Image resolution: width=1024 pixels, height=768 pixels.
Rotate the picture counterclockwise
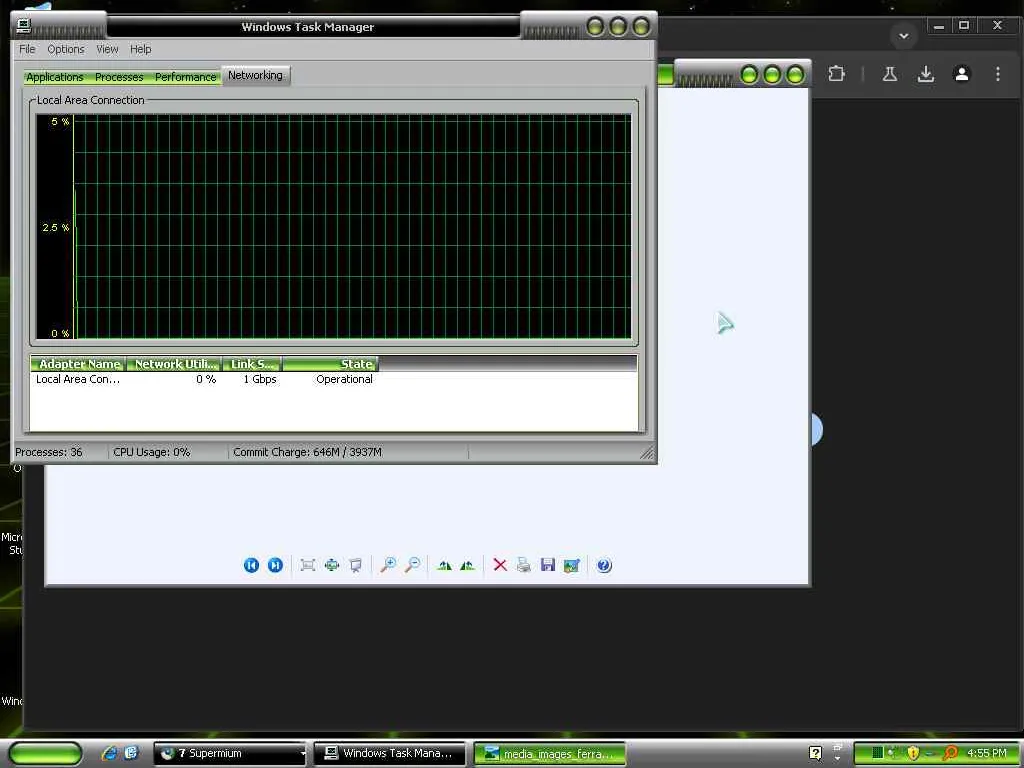468,565
